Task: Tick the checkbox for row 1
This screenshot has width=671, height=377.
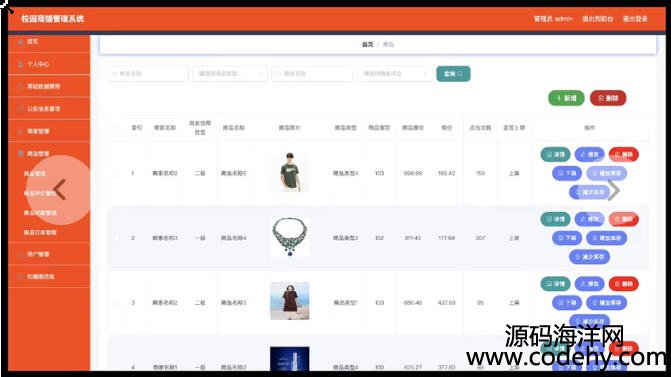Action: (116, 173)
